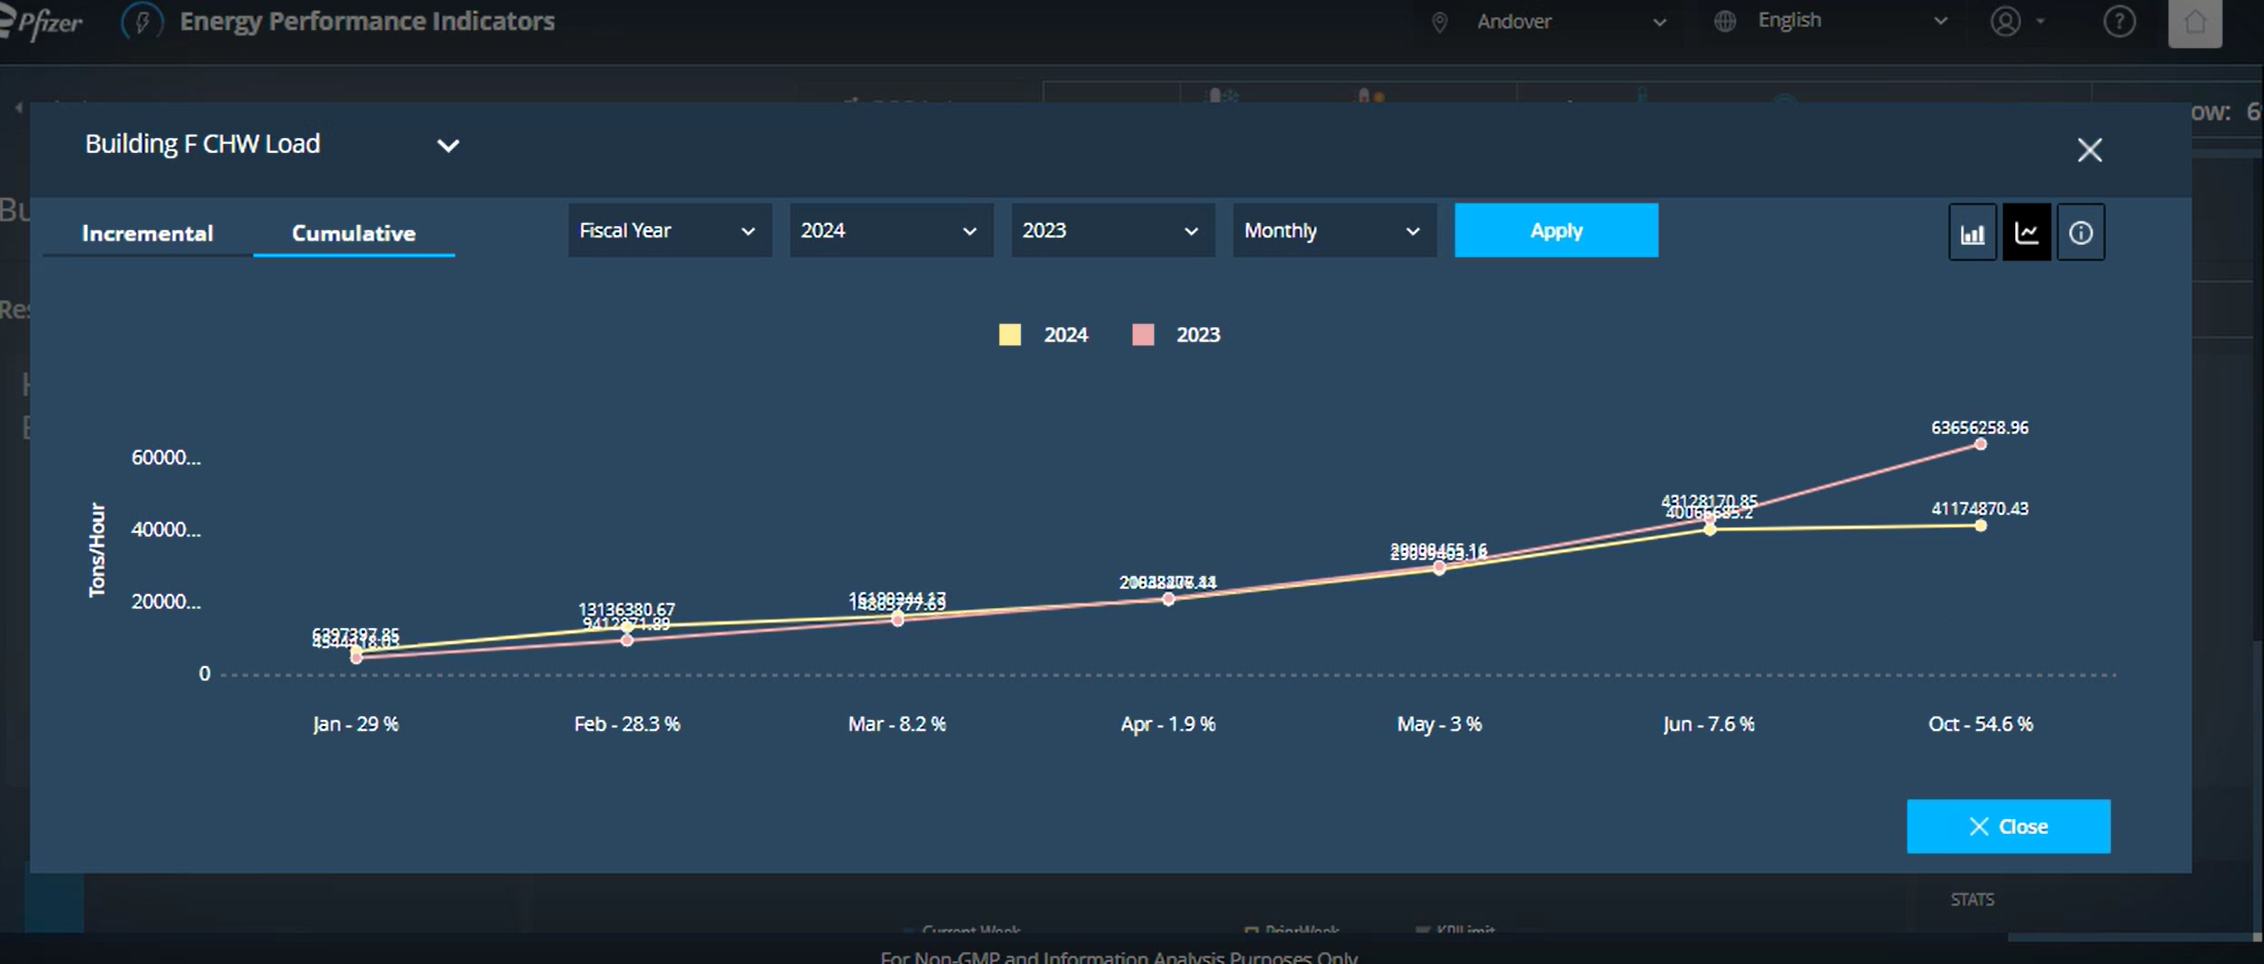Screen dimensions: 2264x964
Task: Switch to the Incremental tab
Action: pos(146,232)
